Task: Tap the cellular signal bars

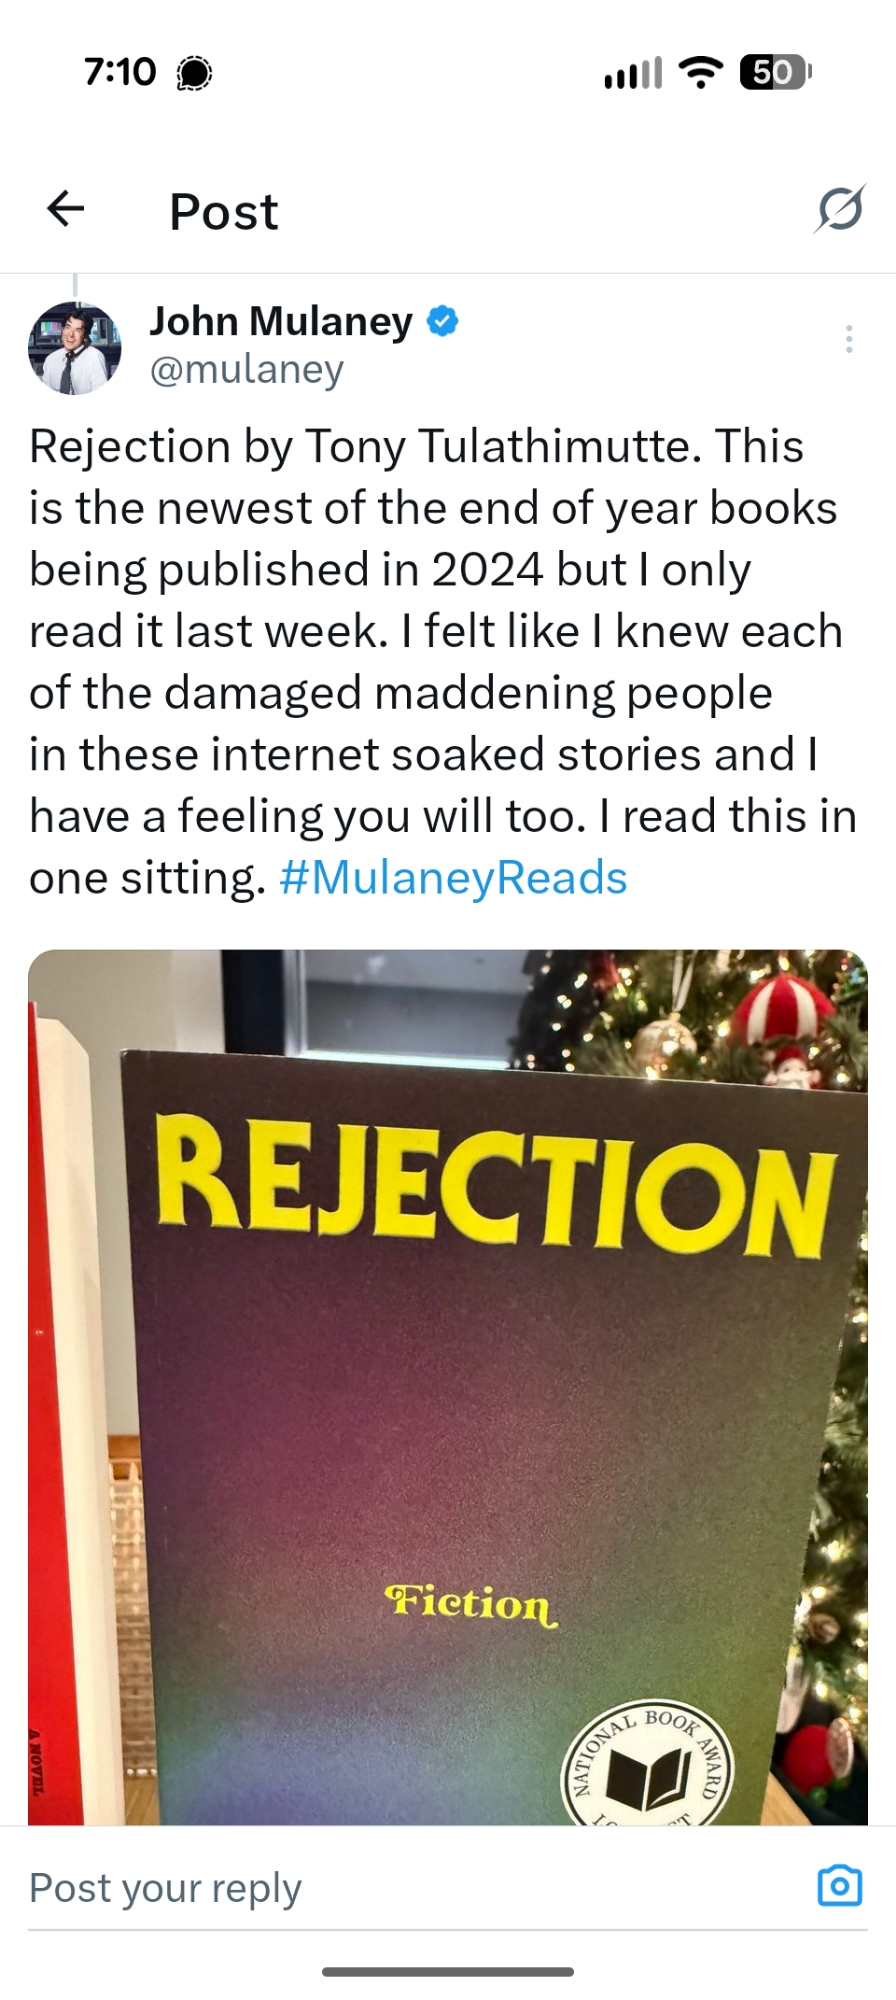Action: tap(633, 73)
